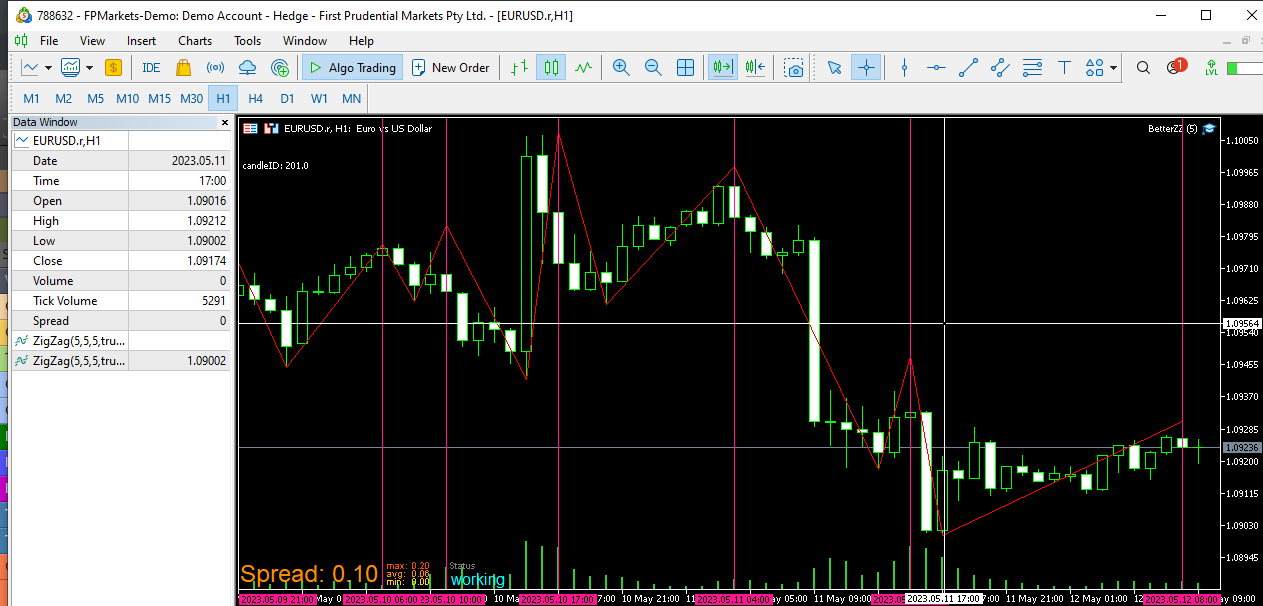
Task: Click the Spread: 0.10 chart label
Action: coord(309,574)
